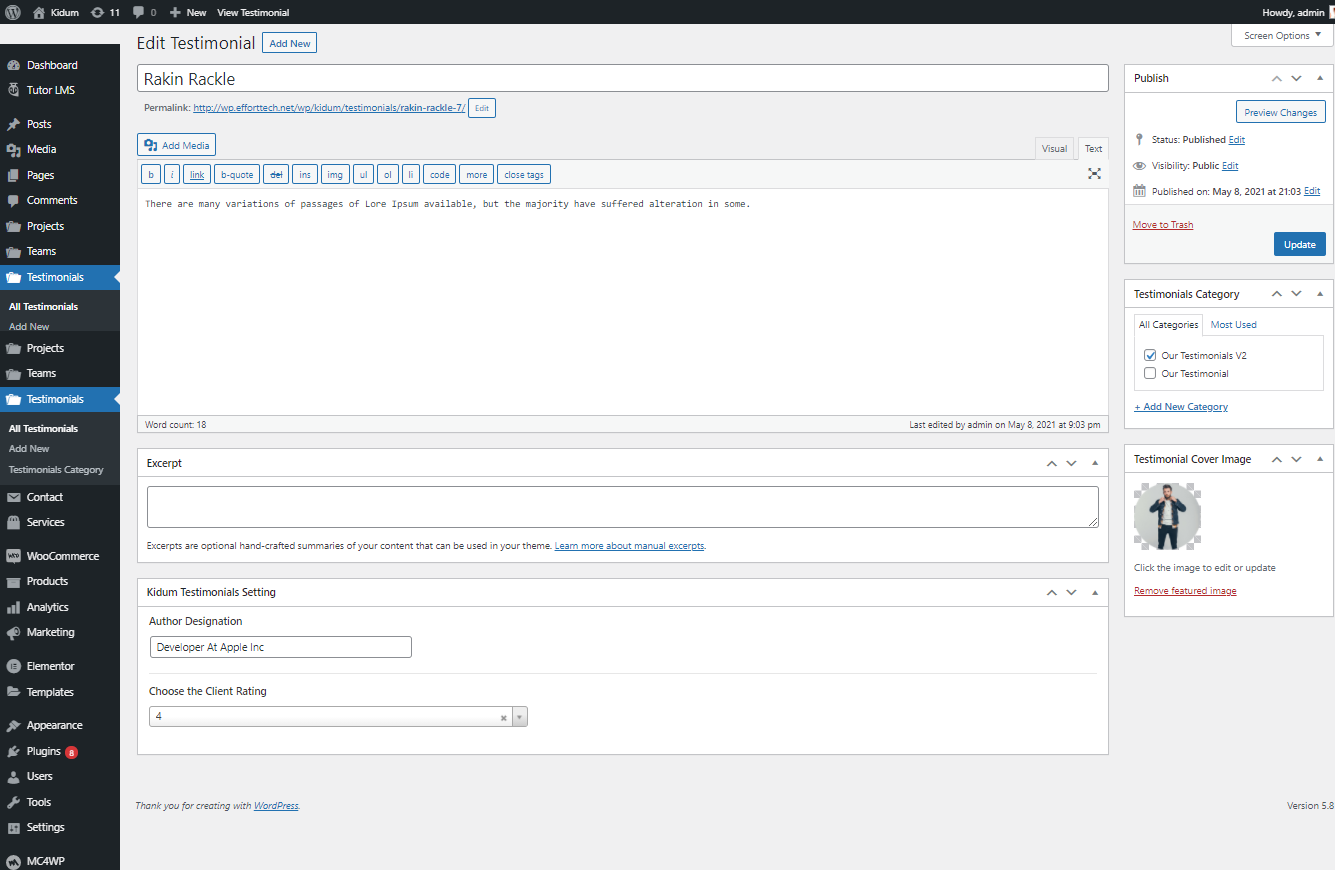Check the Our Testimonial category
1335x870 pixels.
click(1150, 374)
